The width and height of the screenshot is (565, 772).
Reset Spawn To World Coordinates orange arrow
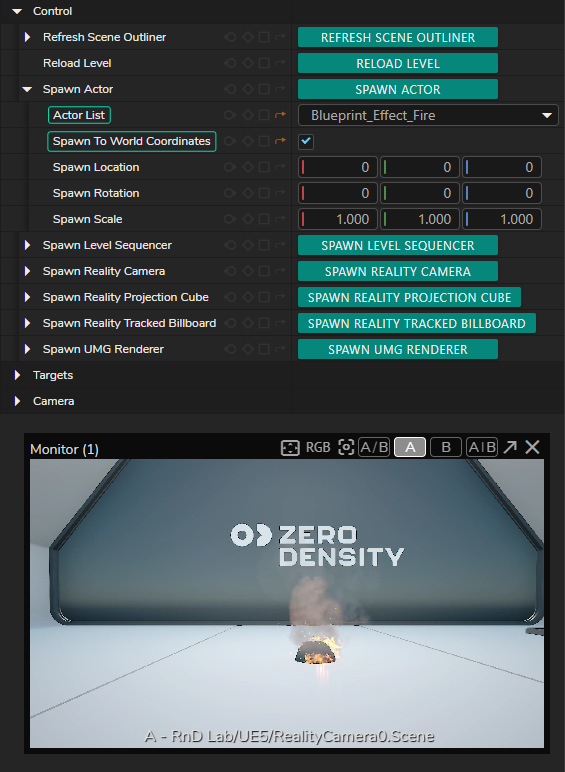[280, 141]
